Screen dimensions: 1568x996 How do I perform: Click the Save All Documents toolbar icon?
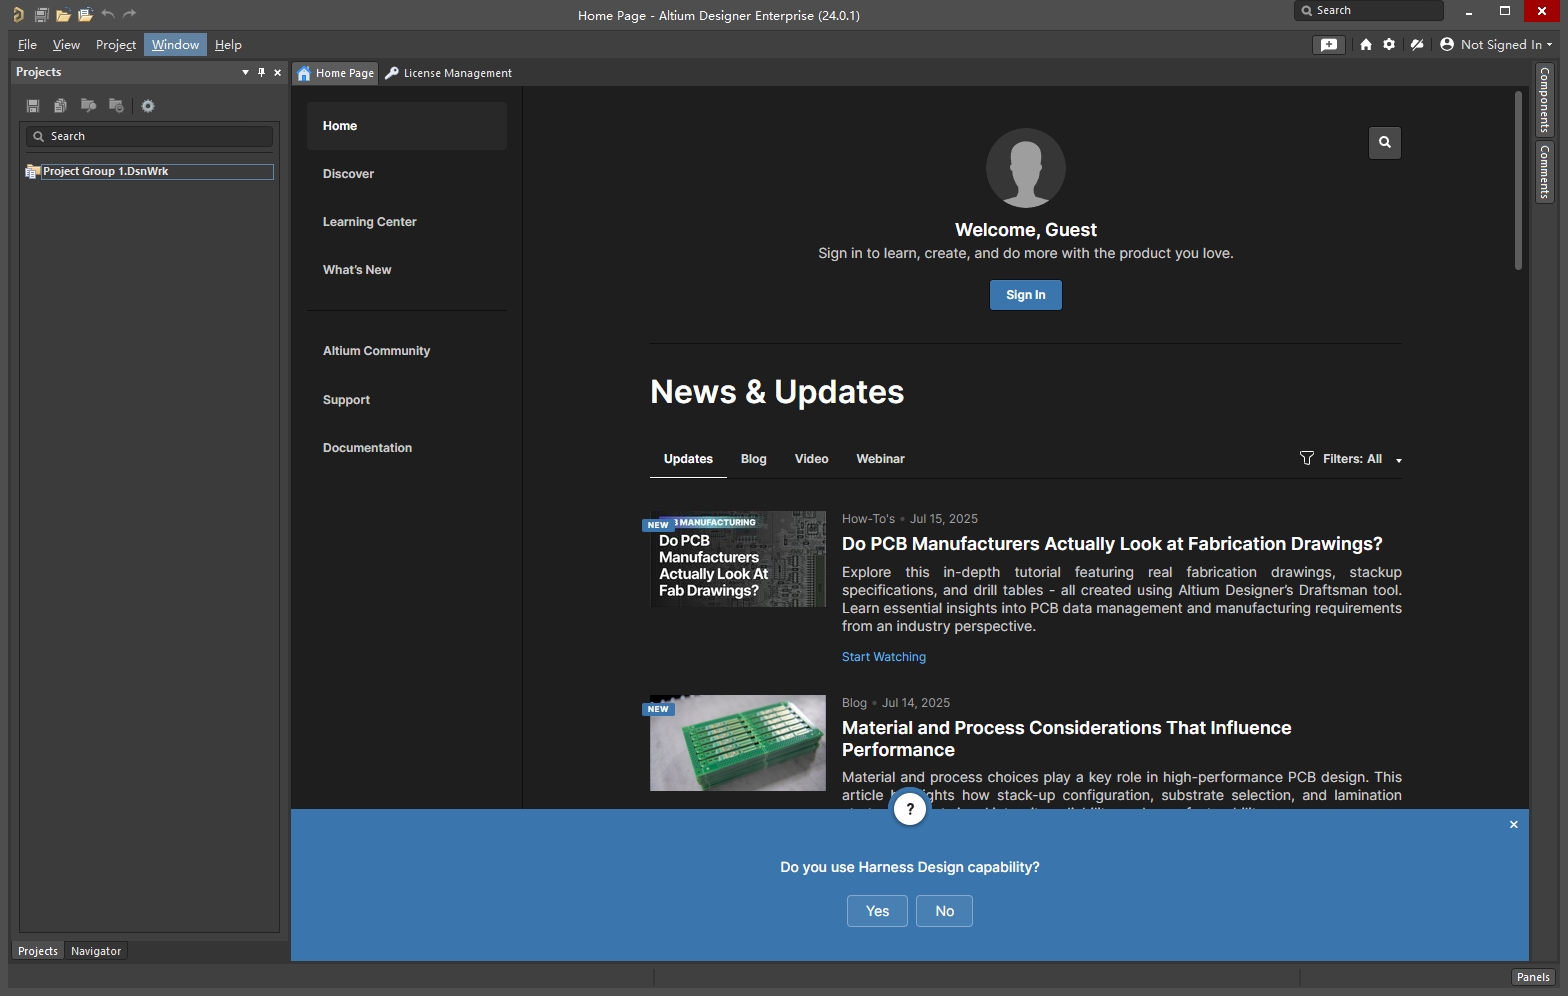click(41, 15)
